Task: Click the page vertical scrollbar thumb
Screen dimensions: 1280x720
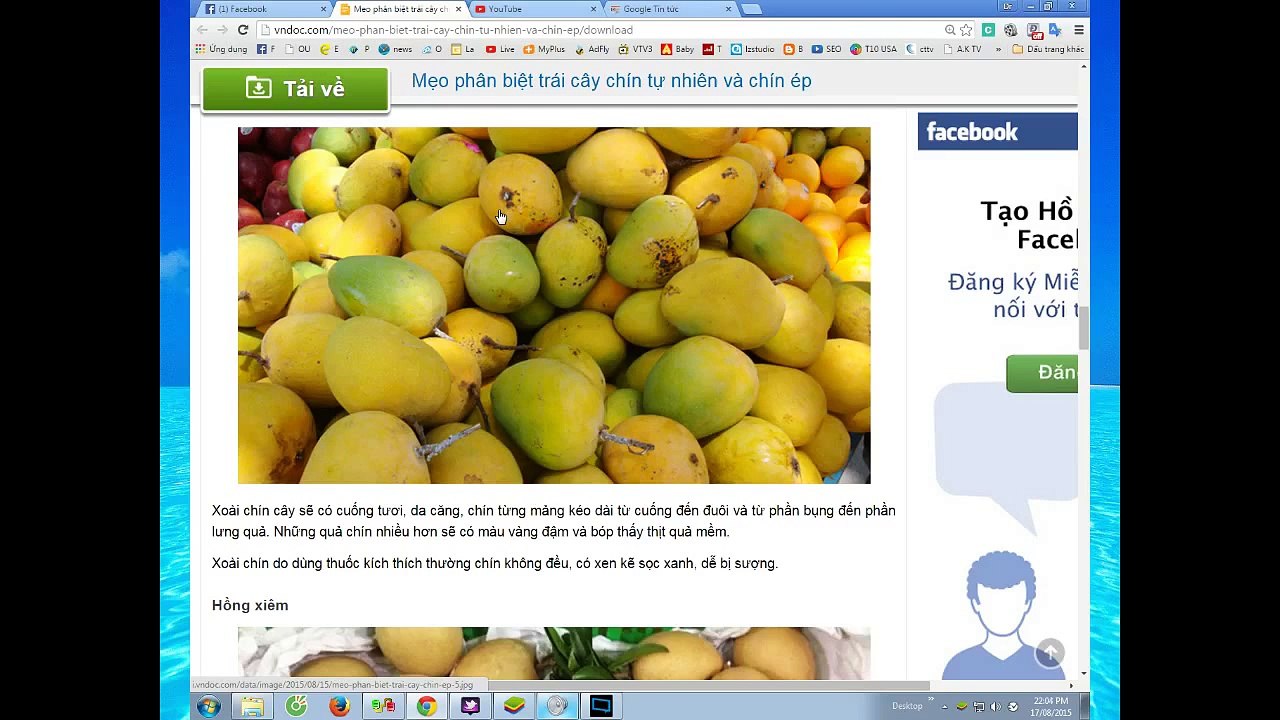Action: tap(1084, 329)
